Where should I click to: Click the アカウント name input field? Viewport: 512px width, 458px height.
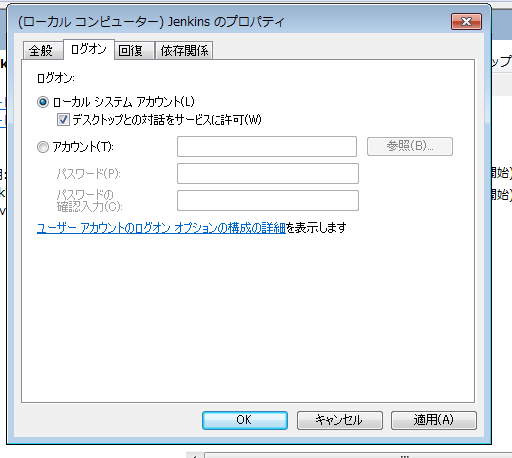[x=267, y=146]
